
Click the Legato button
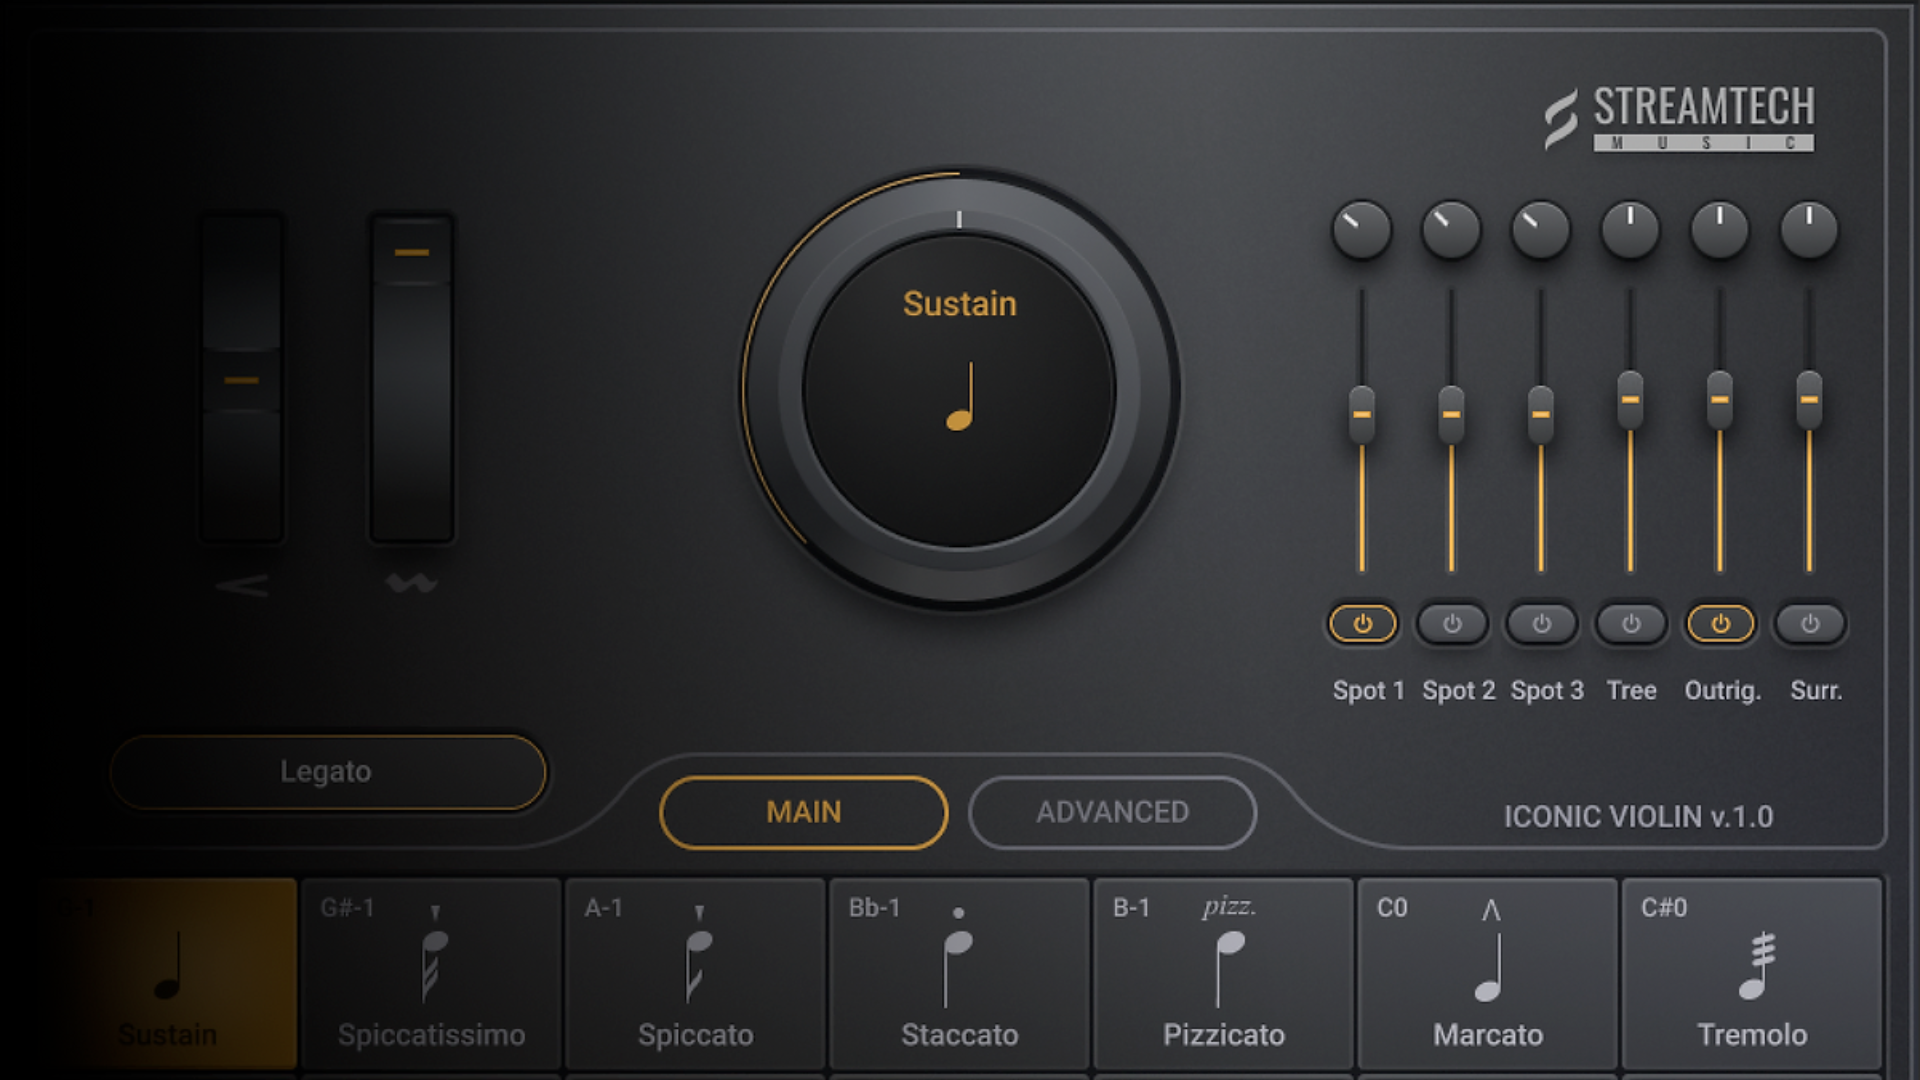[x=327, y=771]
